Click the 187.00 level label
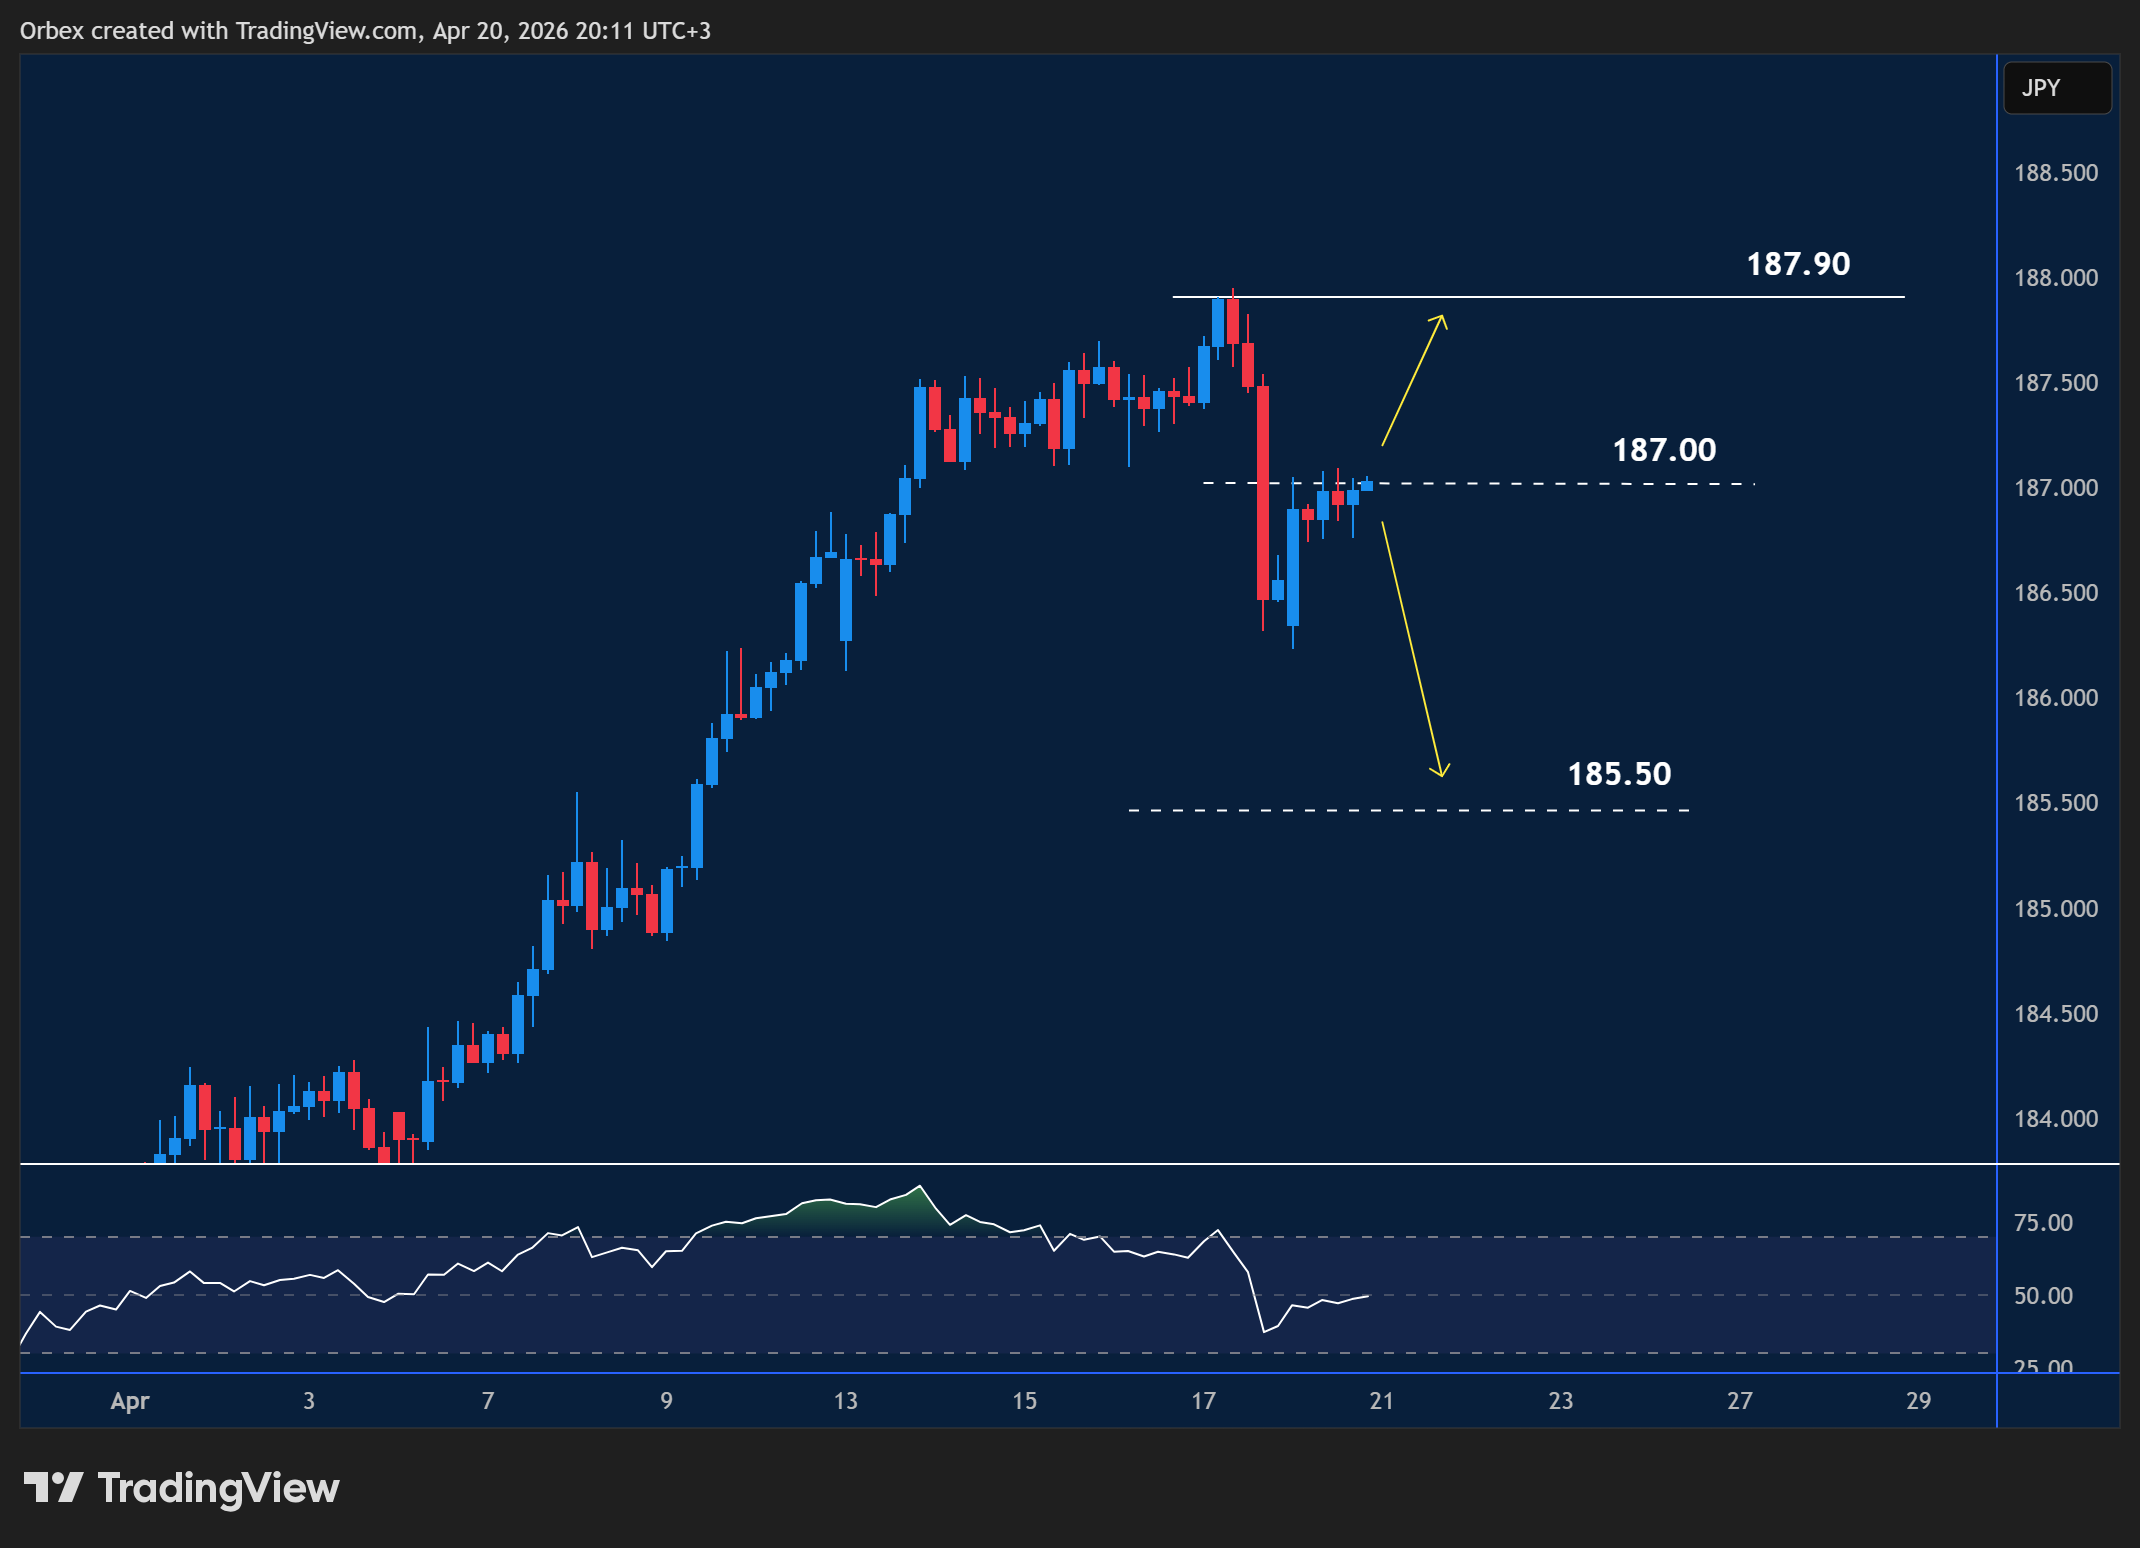The image size is (2140, 1548). 1663,450
